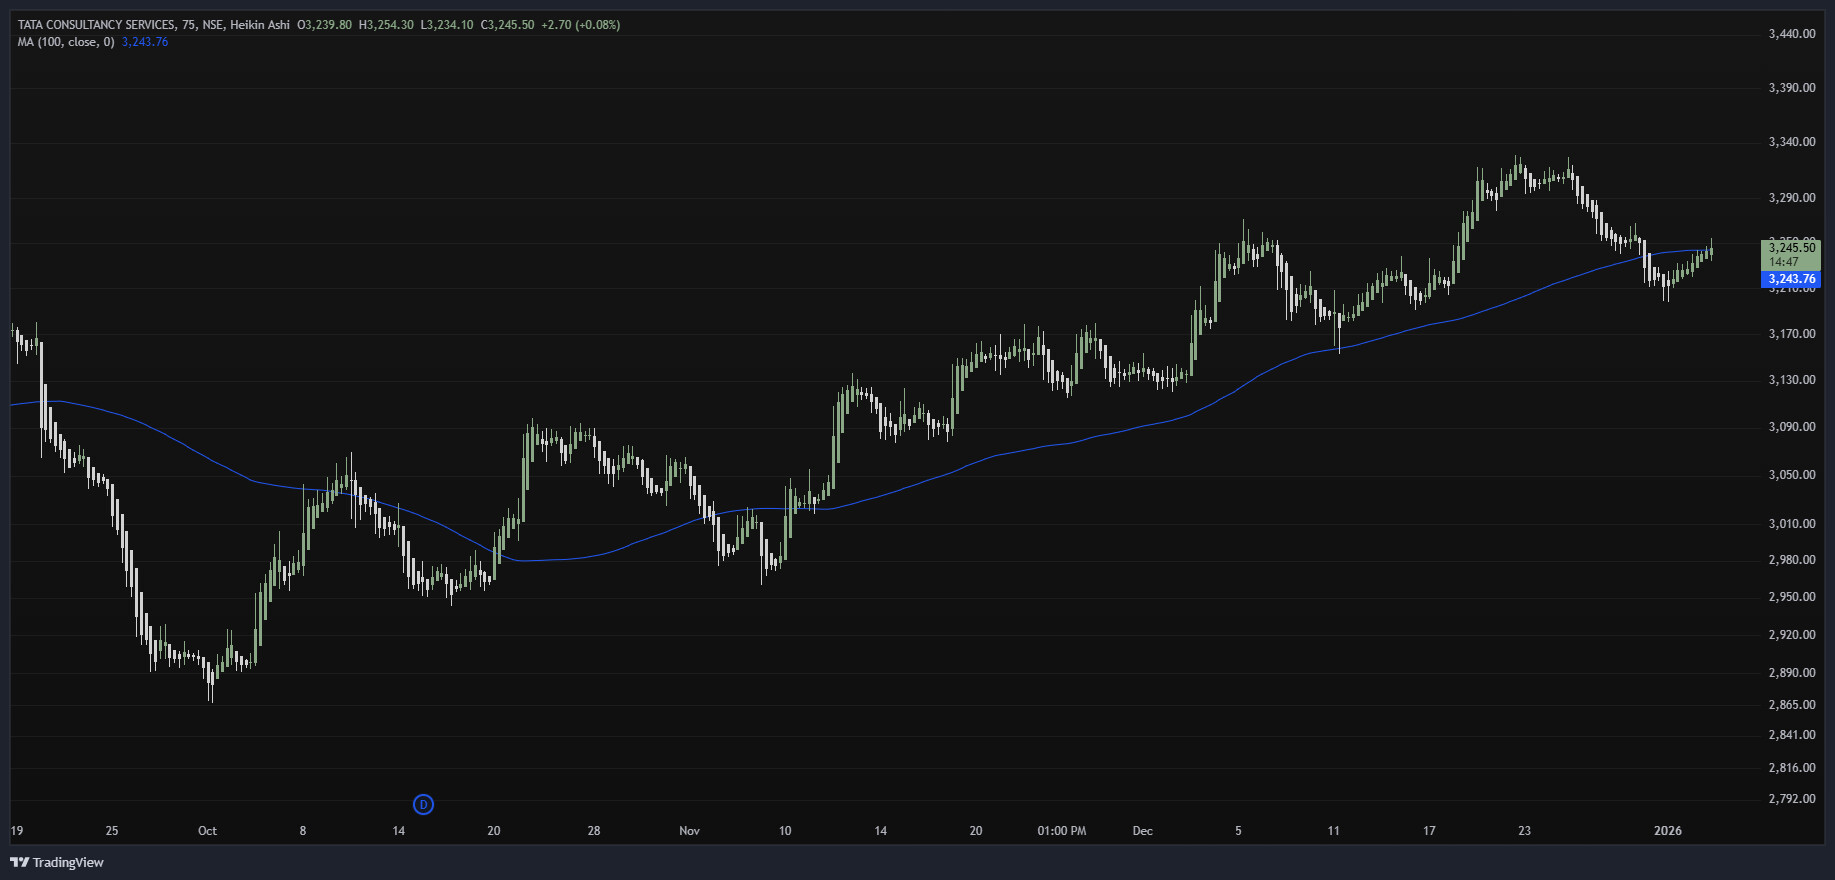Image resolution: width=1835 pixels, height=880 pixels.
Task: Click the 14:47 candle countdown timer
Action: tap(1784, 262)
